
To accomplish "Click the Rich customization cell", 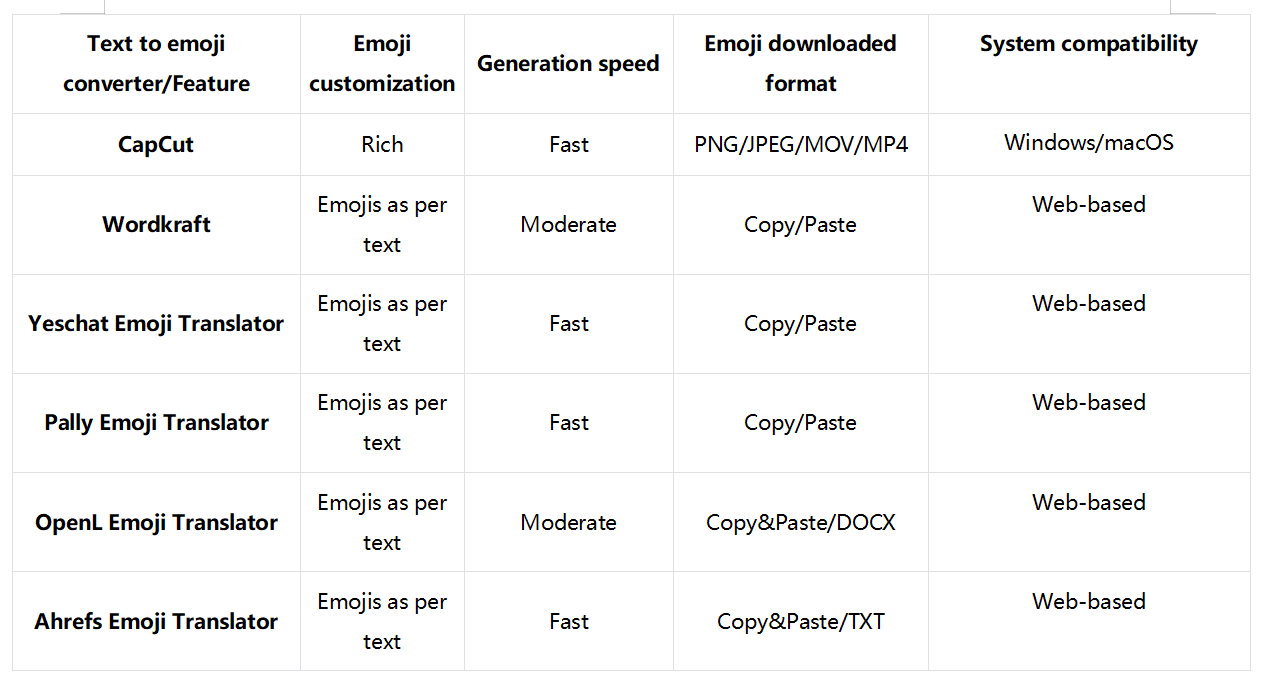I will coord(382,144).
